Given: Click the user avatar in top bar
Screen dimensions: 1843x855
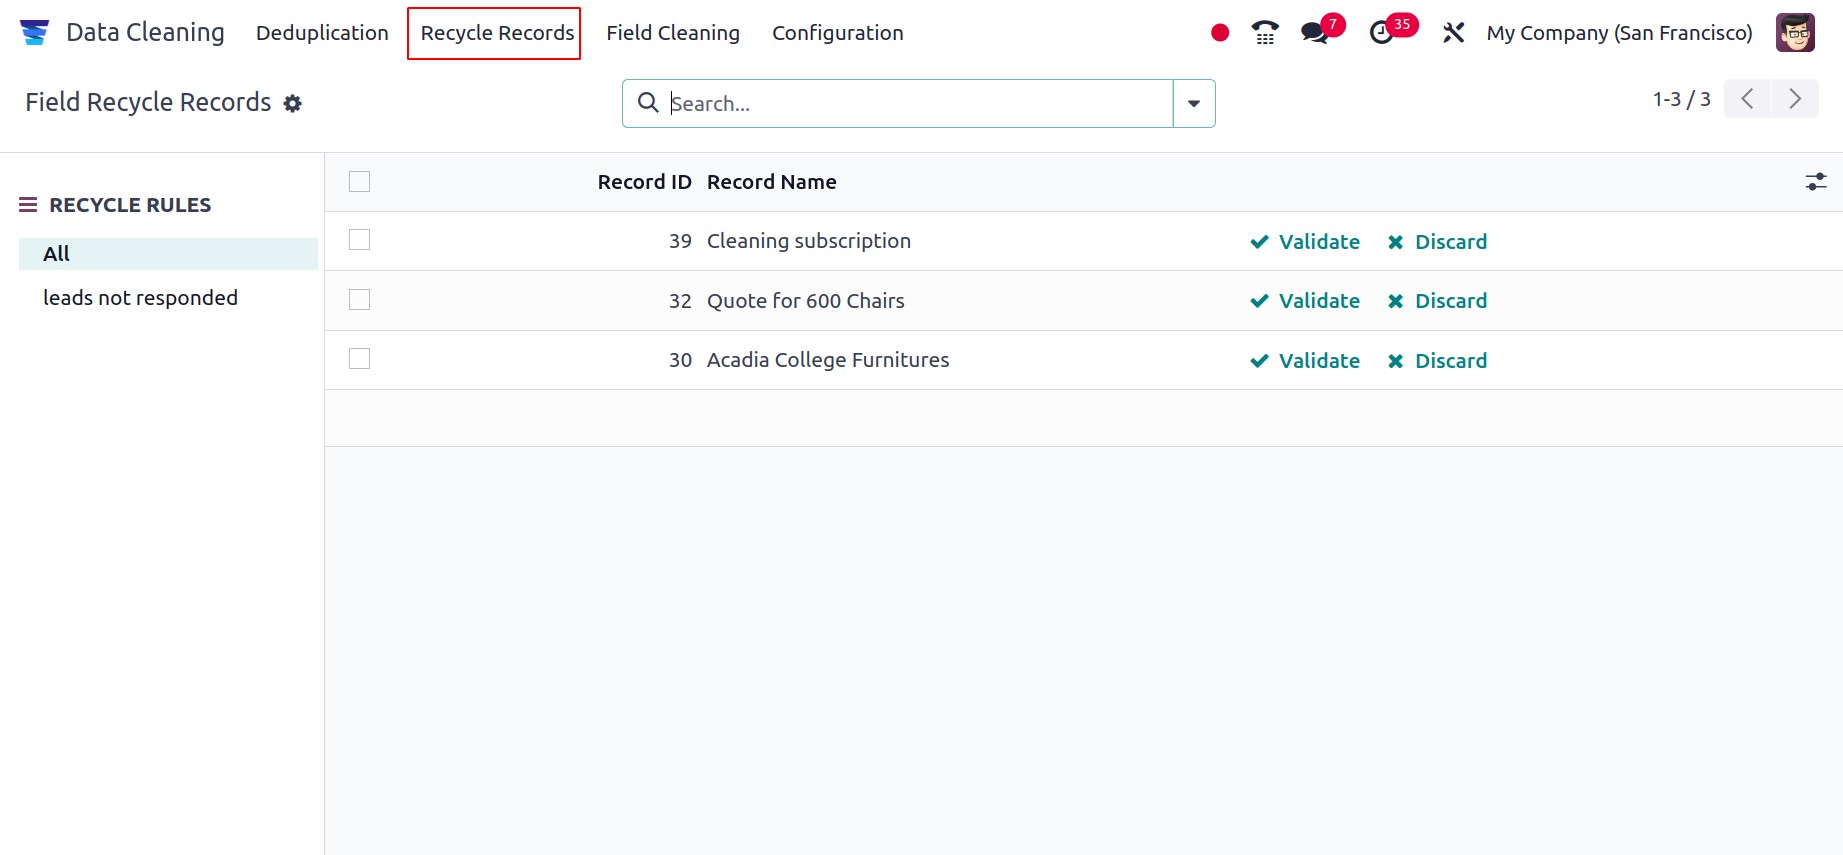Looking at the screenshot, I should click(x=1795, y=33).
